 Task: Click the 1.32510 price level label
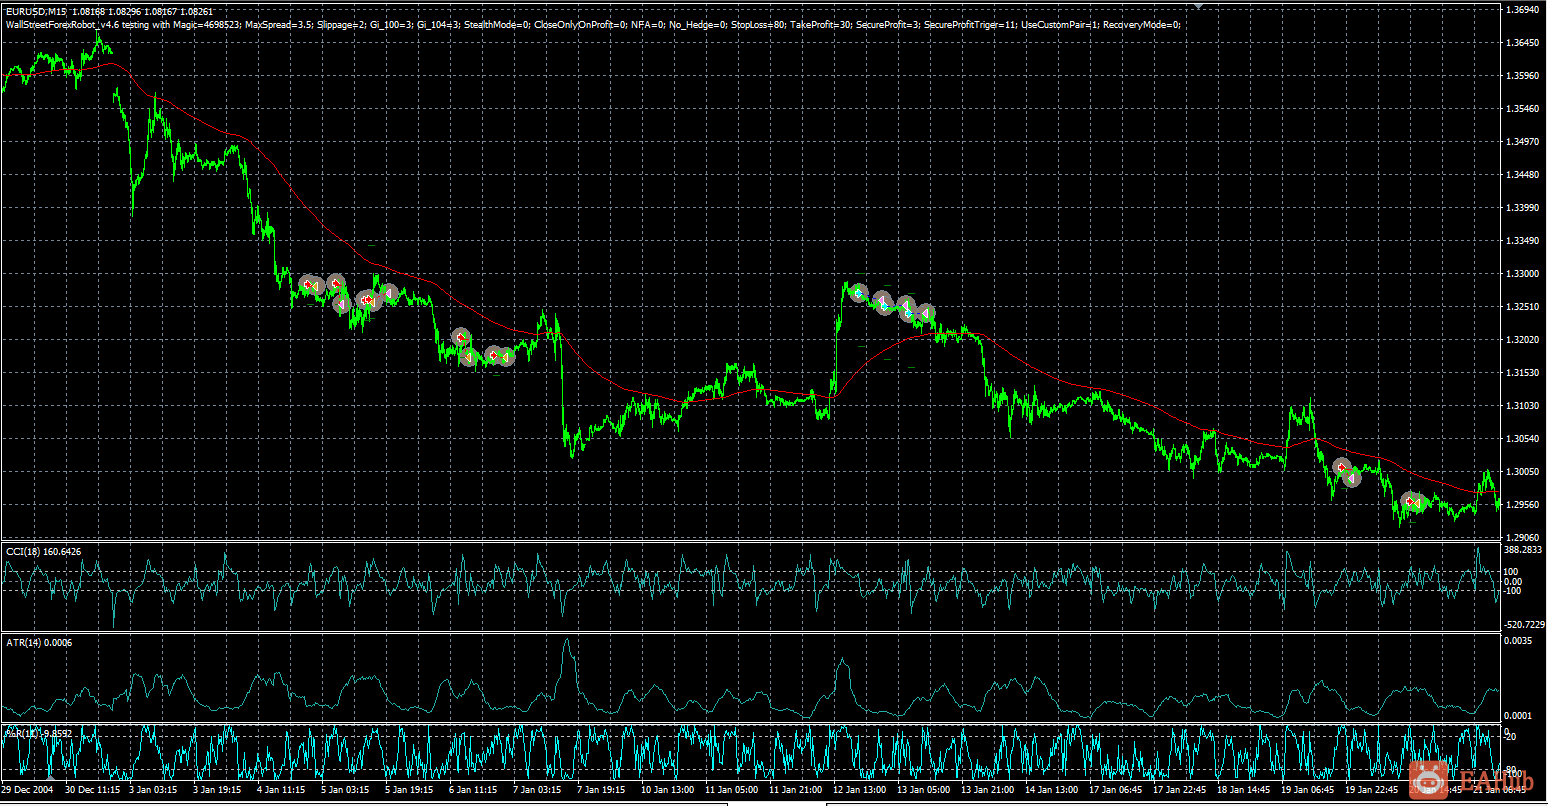pos(1520,307)
